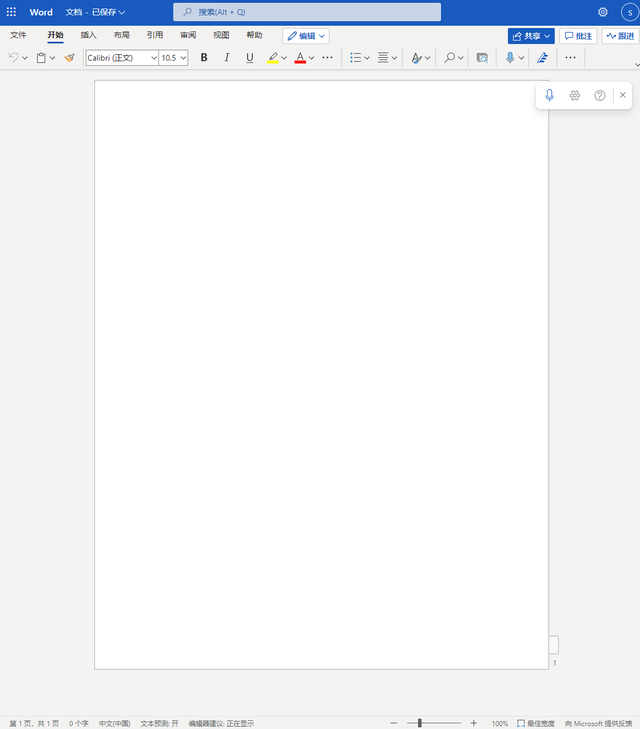Click the dictate microphone in ribbon
Image resolution: width=640 pixels, height=729 pixels.
[510, 58]
